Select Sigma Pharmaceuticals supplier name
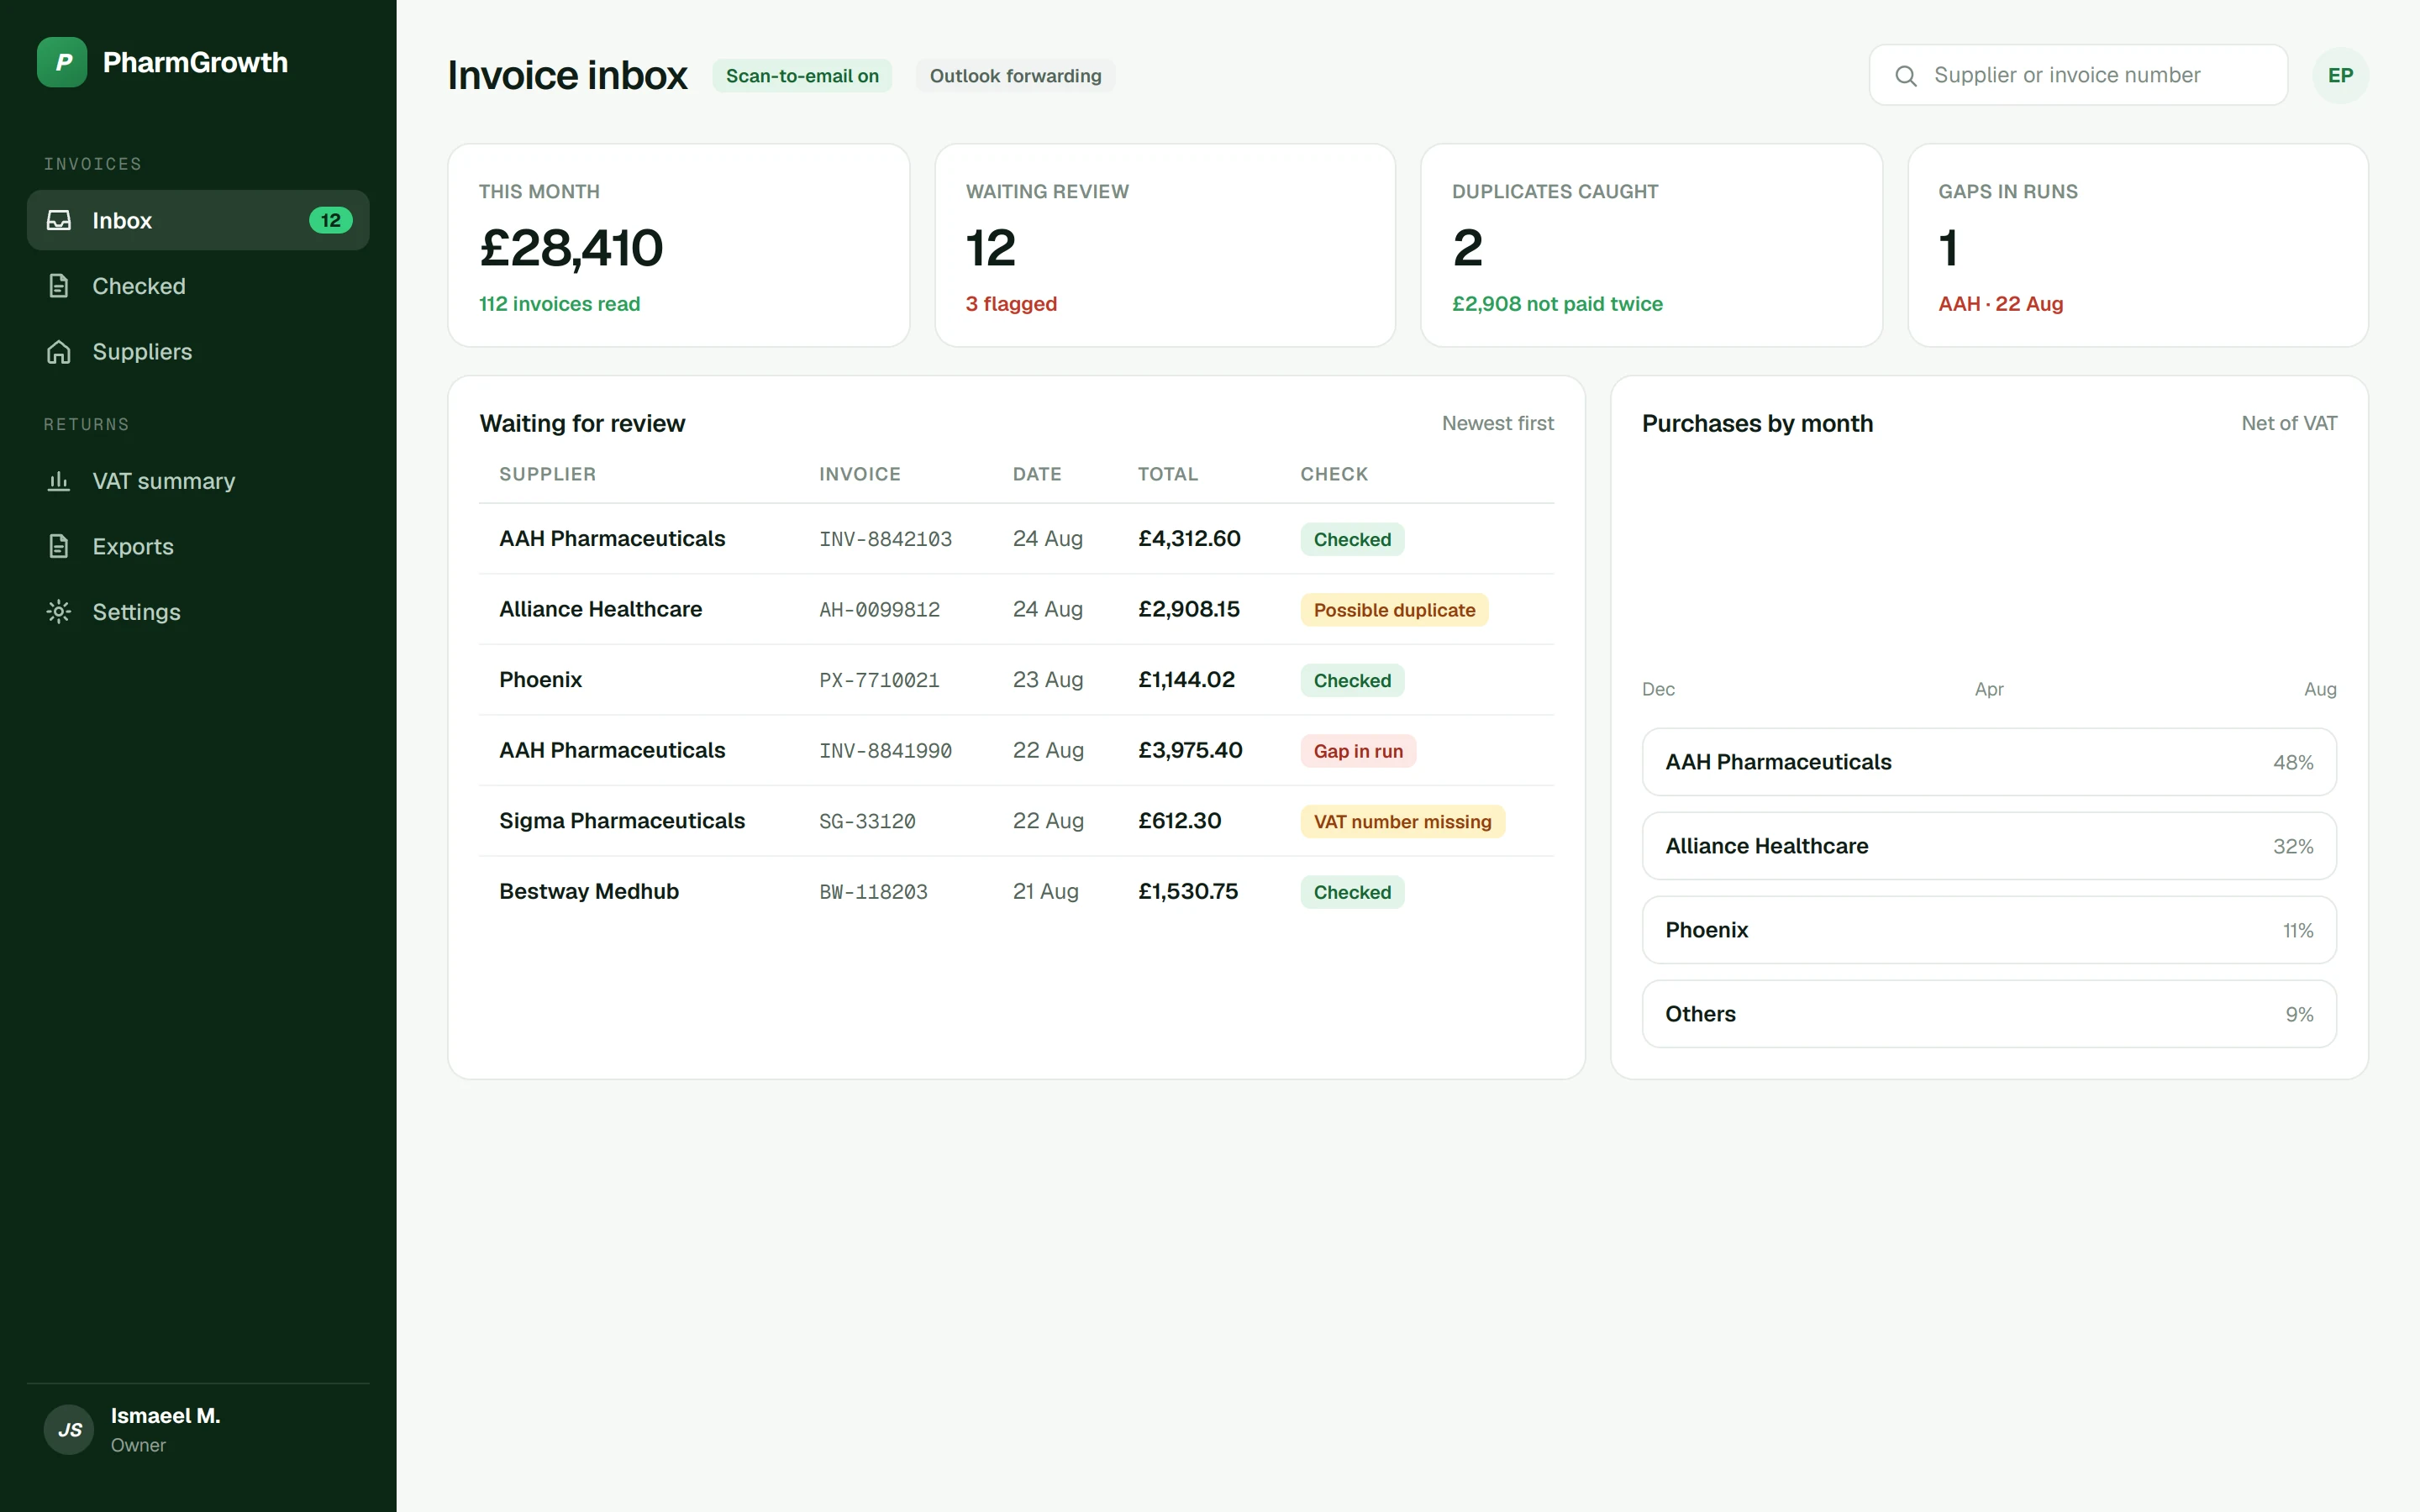2420x1512 pixels. [x=622, y=821]
